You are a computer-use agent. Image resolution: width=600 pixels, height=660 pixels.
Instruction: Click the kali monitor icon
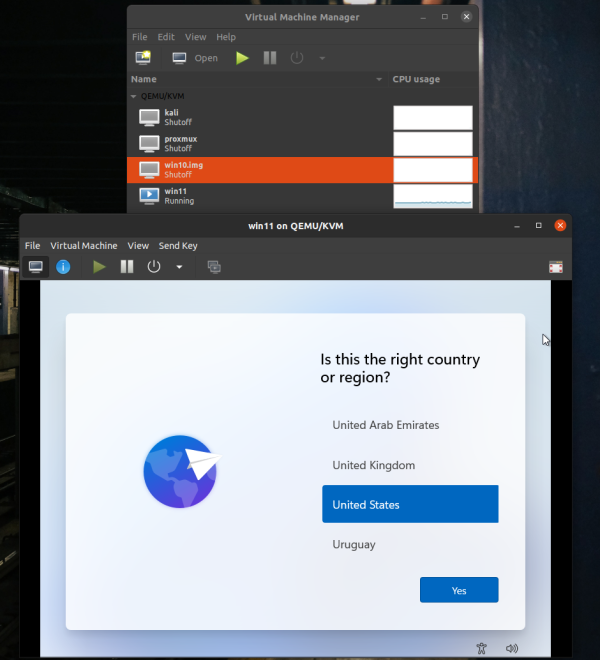149,117
